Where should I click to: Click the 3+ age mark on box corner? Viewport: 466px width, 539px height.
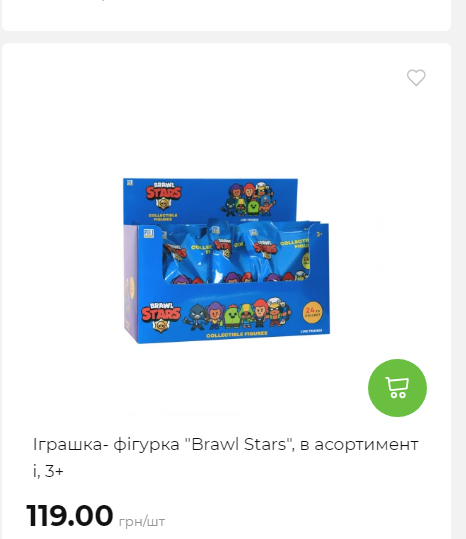(319, 234)
